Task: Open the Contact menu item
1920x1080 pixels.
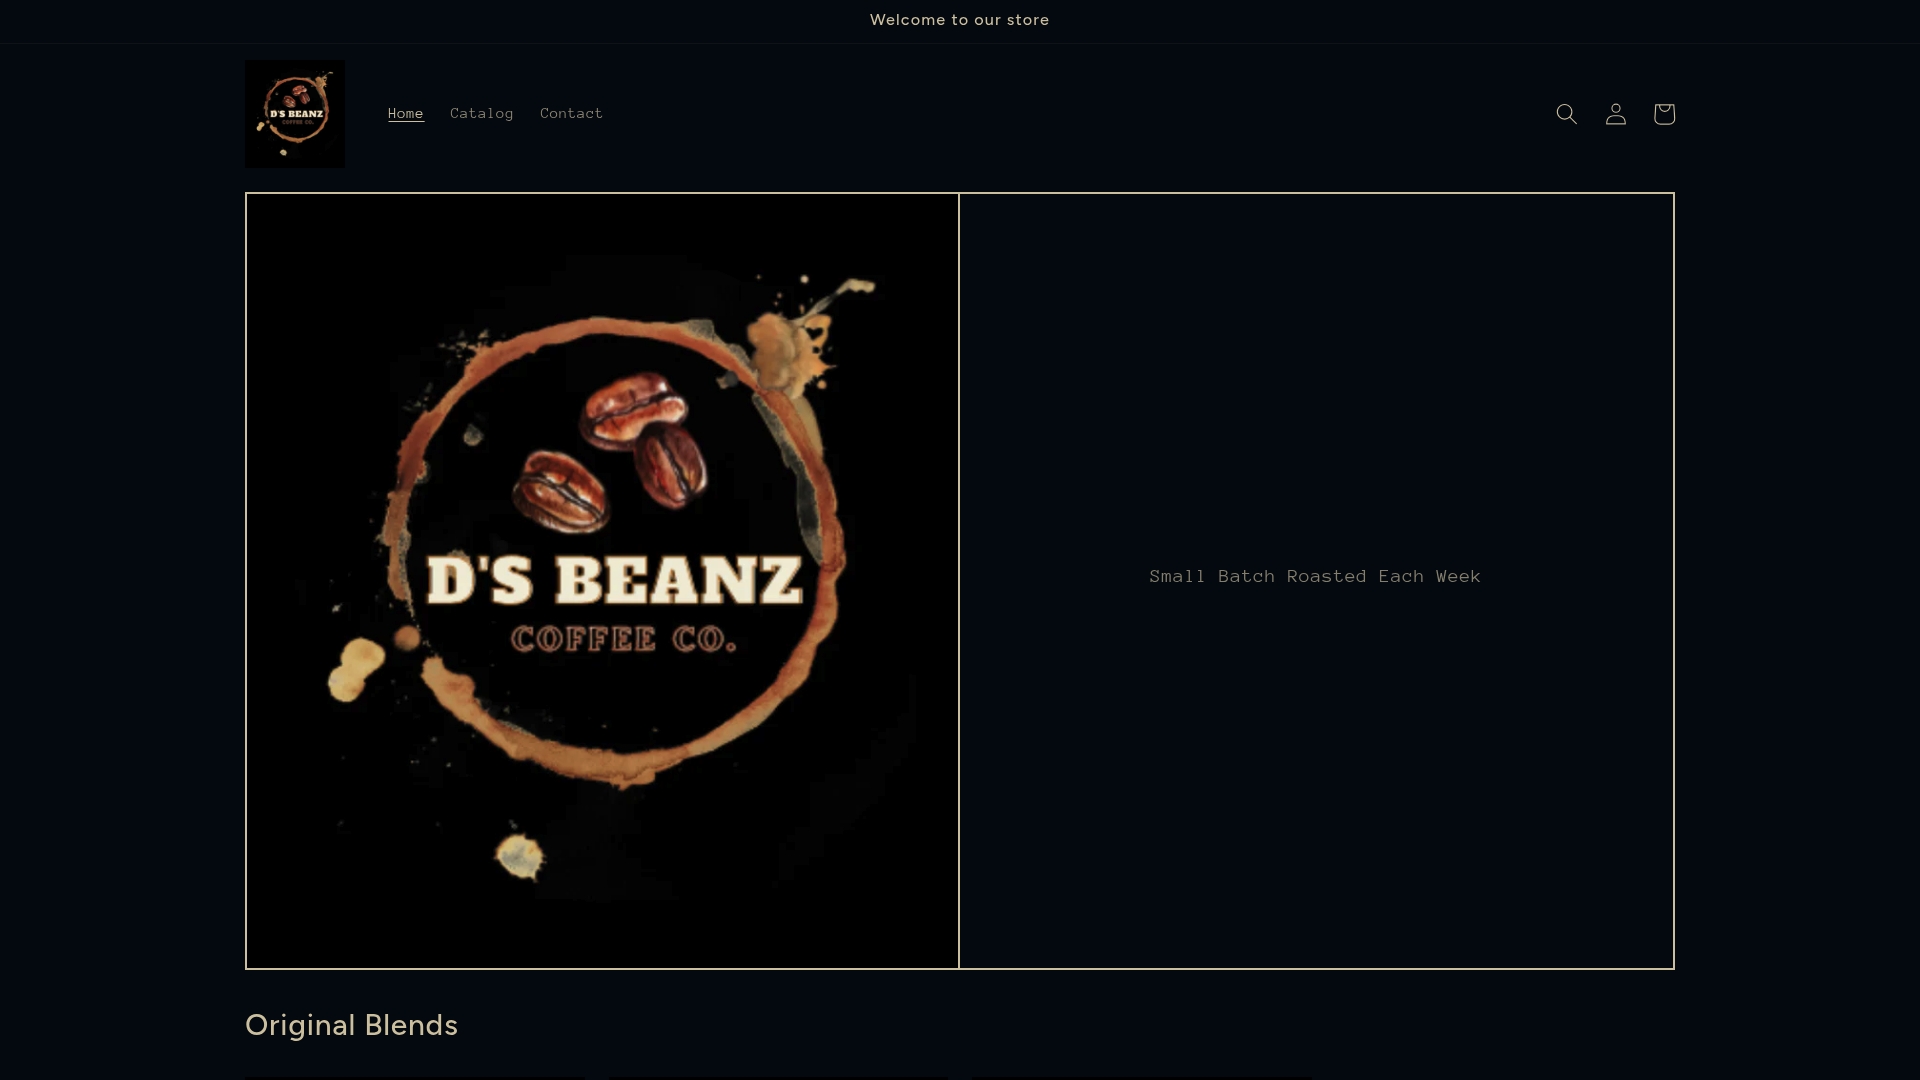Action: coord(572,114)
